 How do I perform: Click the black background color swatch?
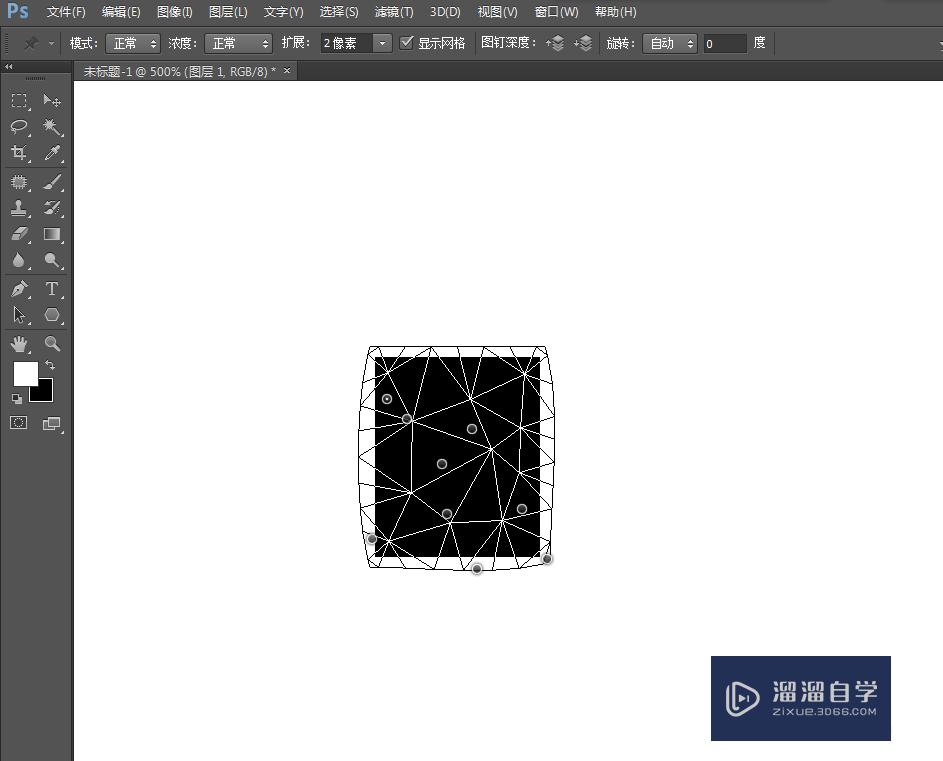[x=45, y=393]
